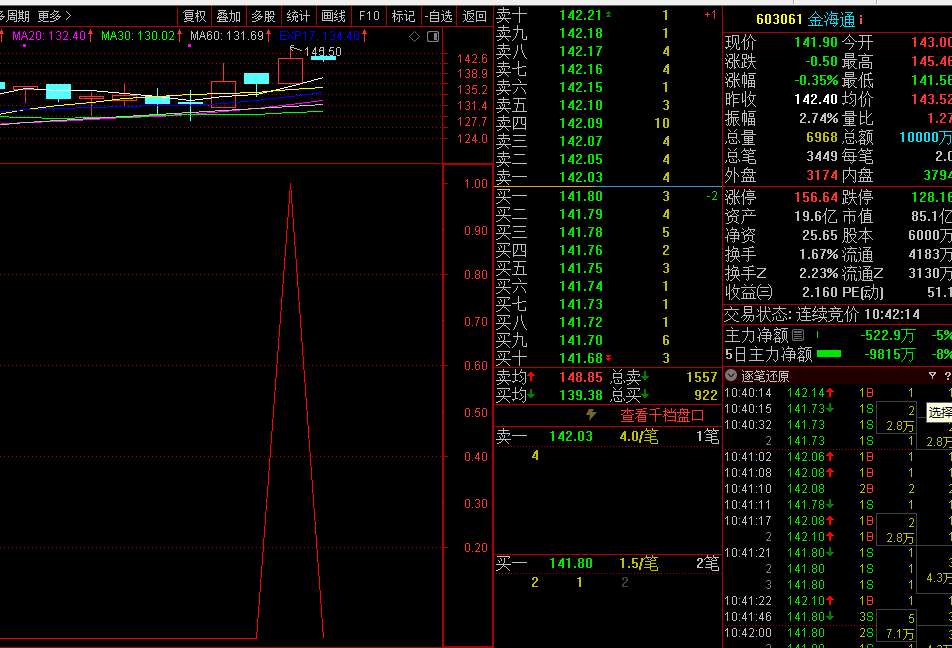
Task: Open the 复权 menu
Action: [194, 16]
